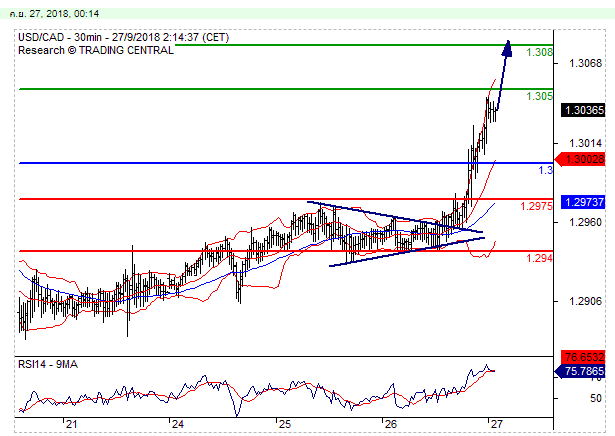Click the blue pivot label '1.3'
The width and height of the screenshot is (615, 436).
[x=546, y=171]
